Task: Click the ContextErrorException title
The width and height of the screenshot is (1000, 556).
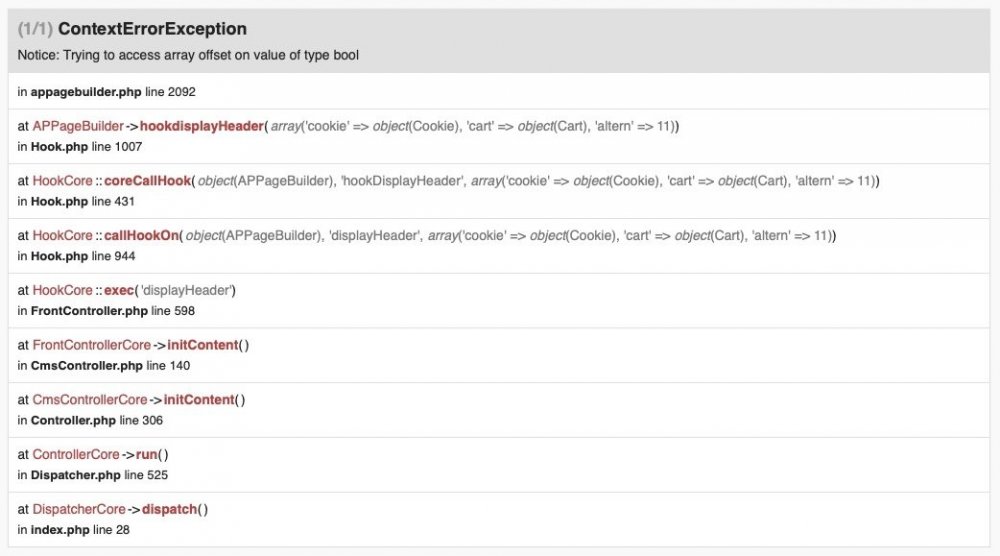Action: (x=152, y=30)
